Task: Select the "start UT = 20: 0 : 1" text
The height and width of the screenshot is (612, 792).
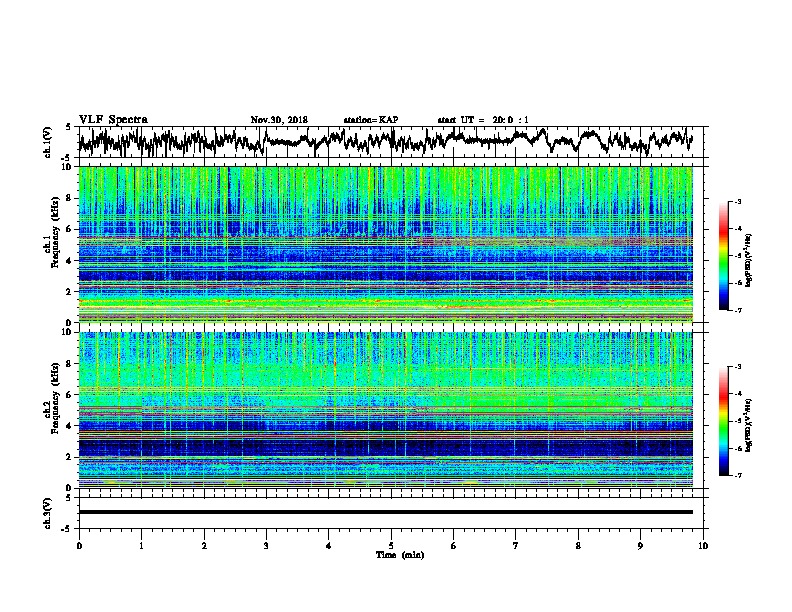Action: coord(483,120)
